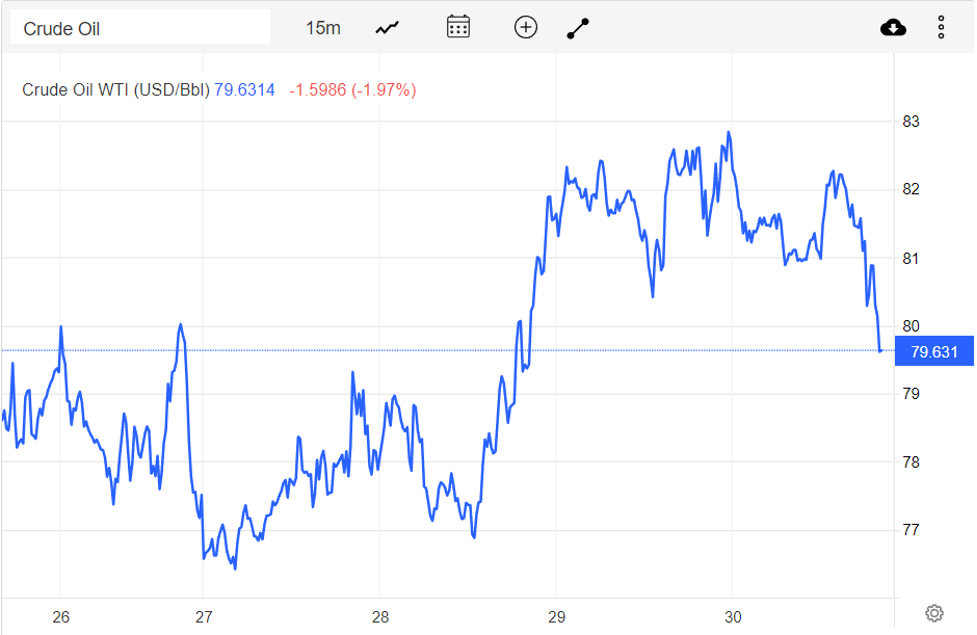977x635 pixels.
Task: Click the 77 price axis label
Action: coord(911,530)
